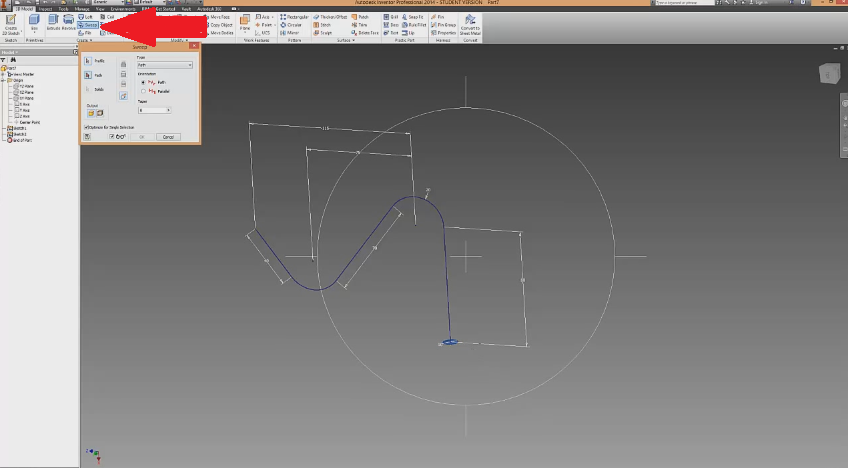Open the Sweep Type dropdown
Viewport: 848px width, 468px height.
pyautogui.click(x=164, y=65)
